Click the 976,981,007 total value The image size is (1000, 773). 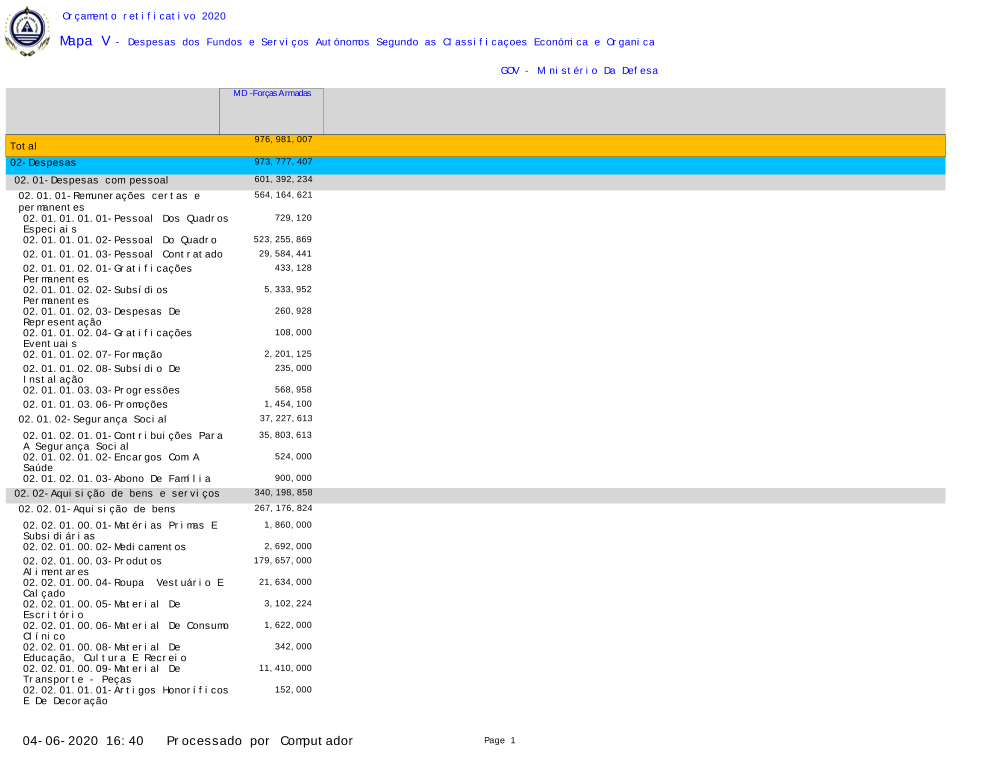pos(283,140)
